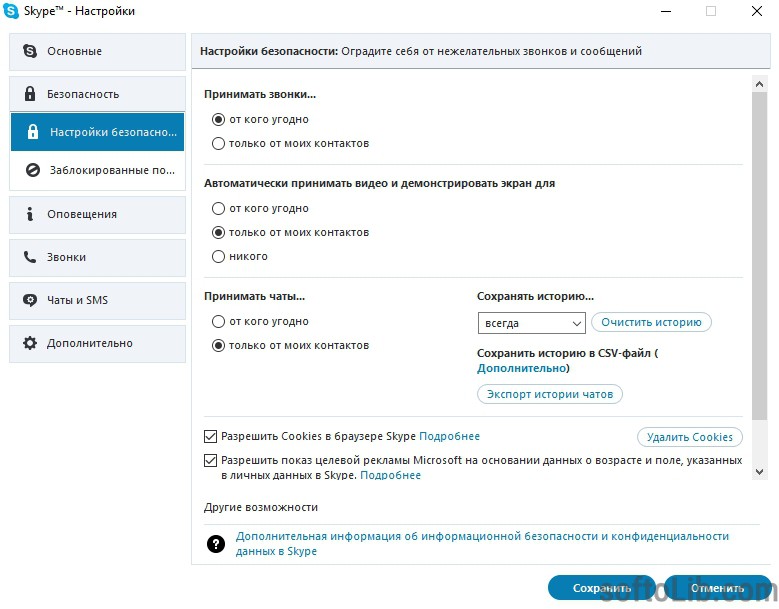The width and height of the screenshot is (779, 609).
Task: Open Оповещения via the info icon
Action: 30,214
